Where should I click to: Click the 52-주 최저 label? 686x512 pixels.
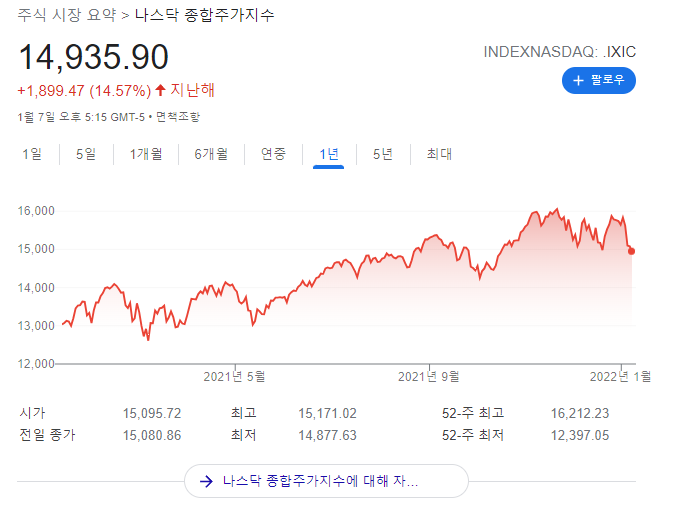pos(473,435)
